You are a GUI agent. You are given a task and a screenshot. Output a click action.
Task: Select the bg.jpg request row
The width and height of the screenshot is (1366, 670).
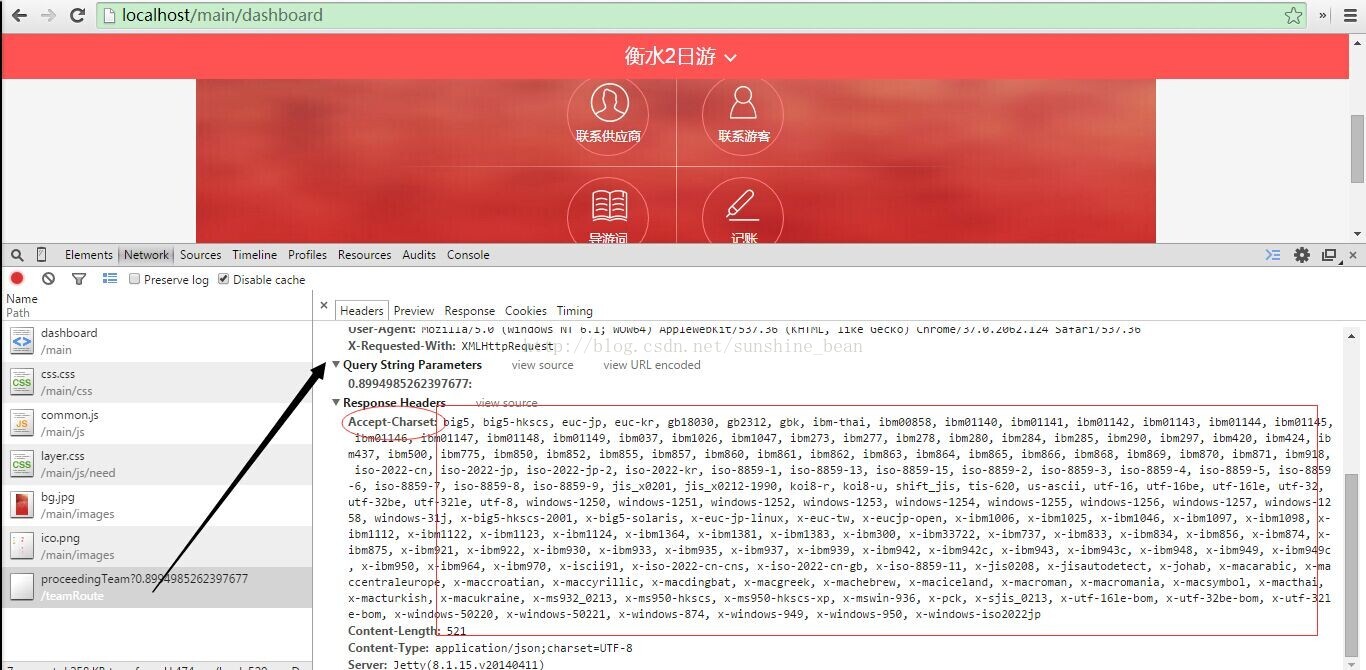click(x=156, y=505)
